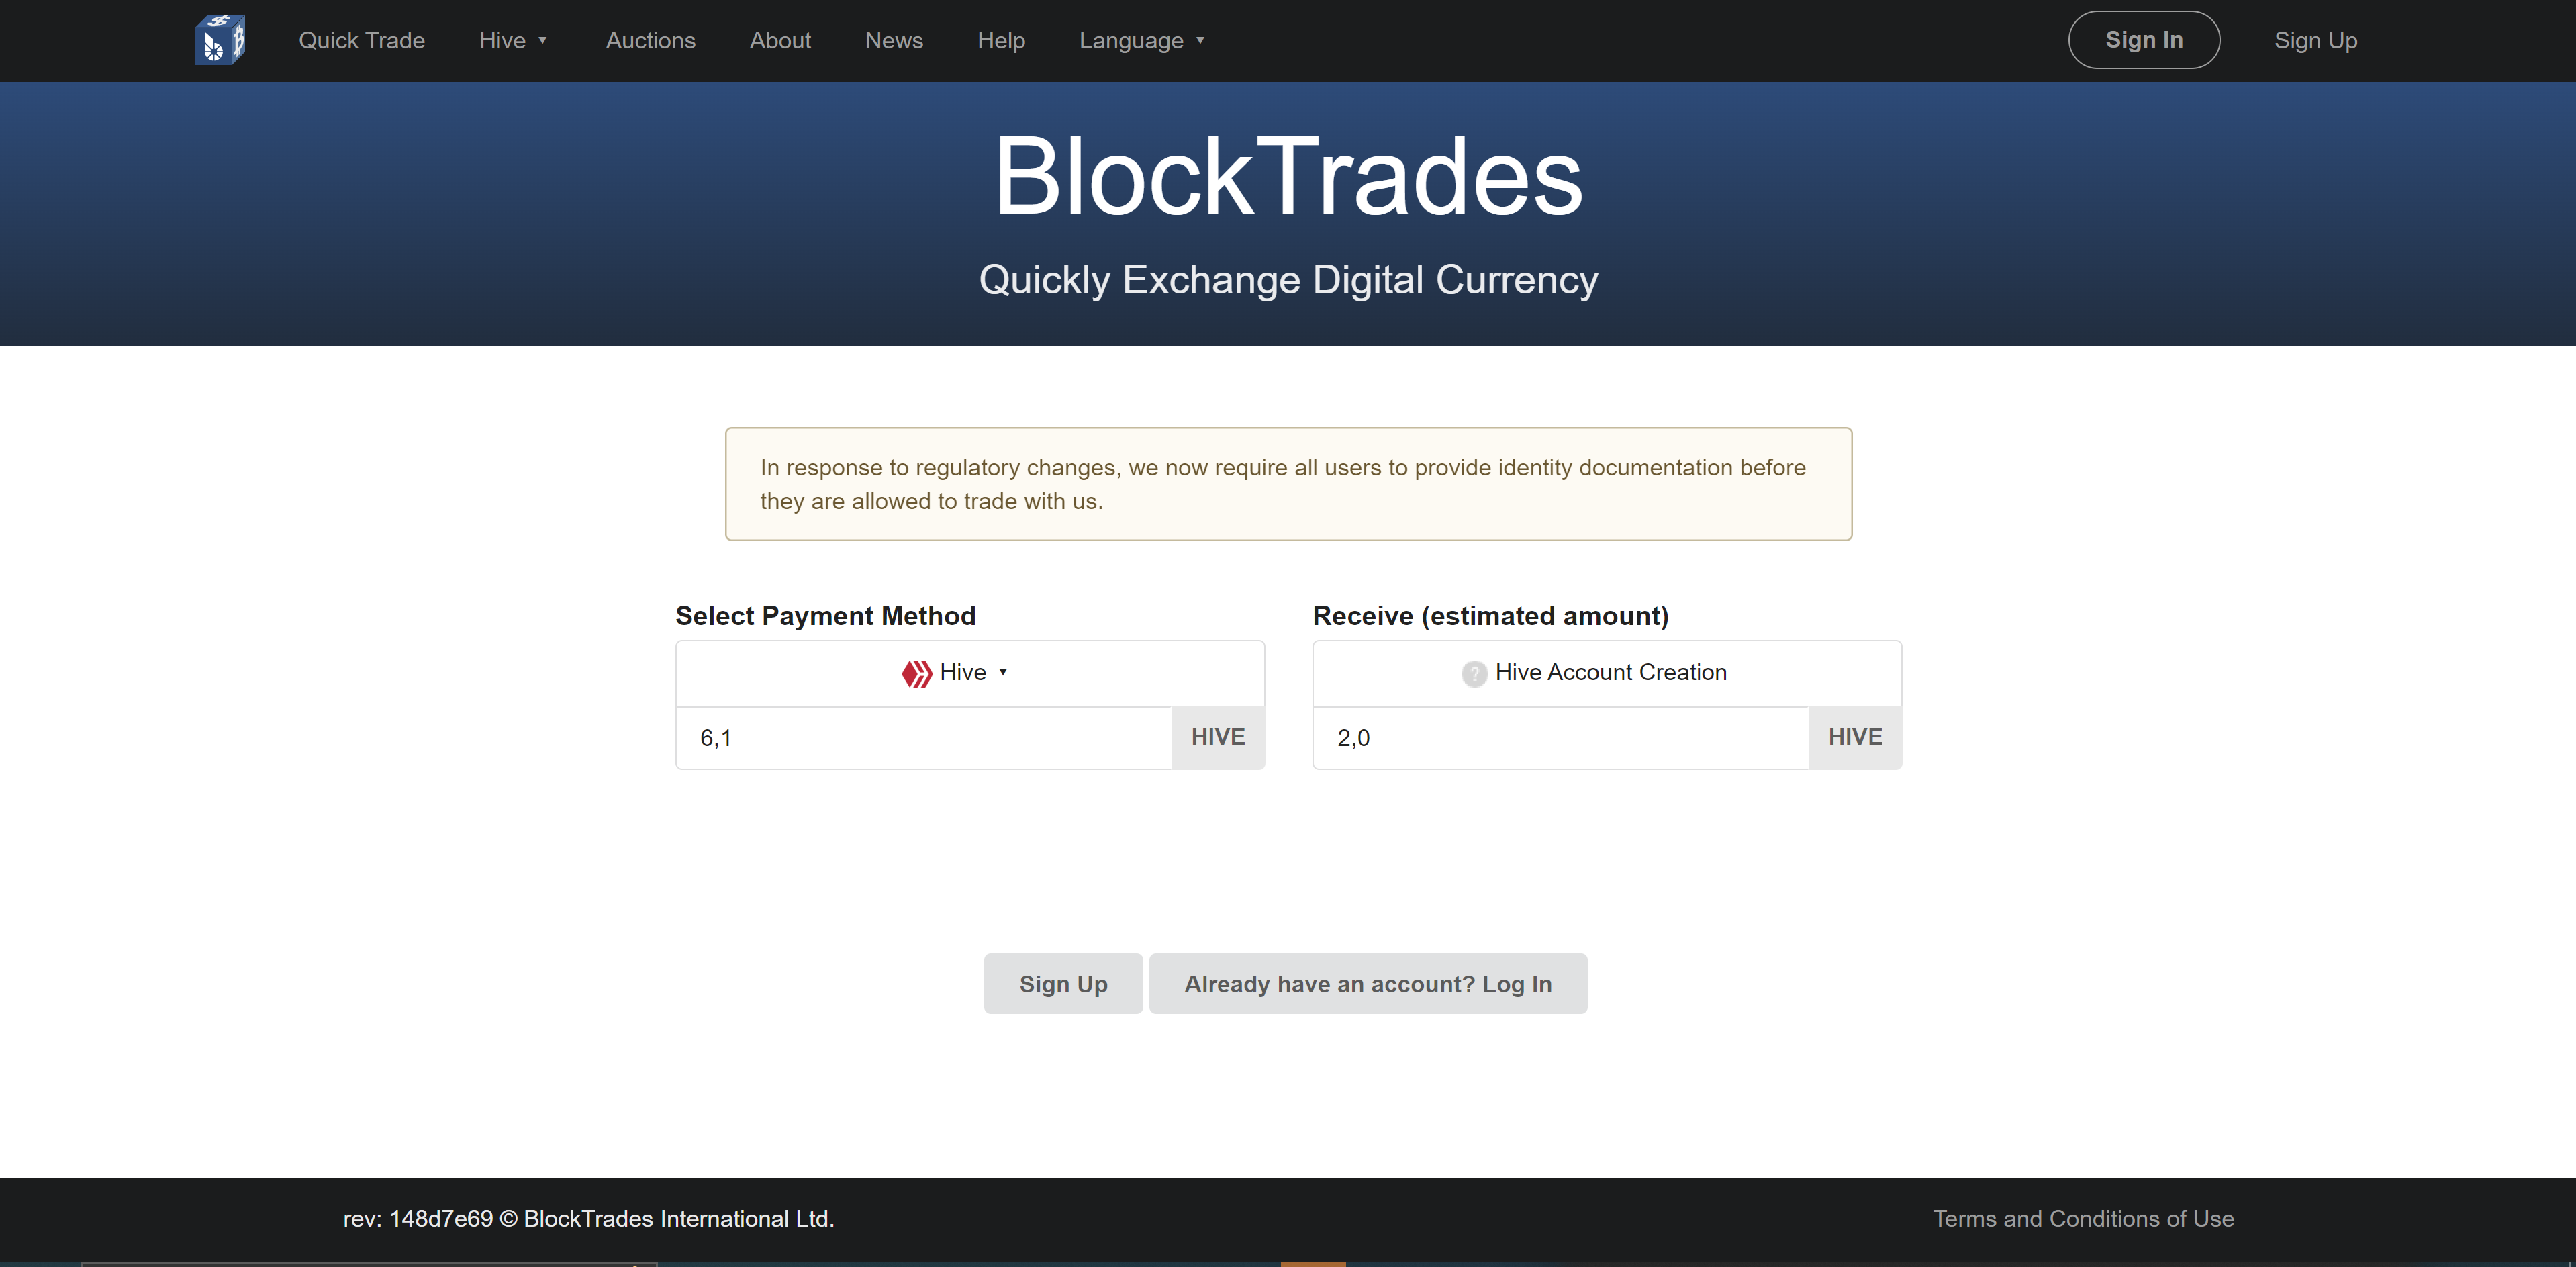Screen dimensions: 2576x1267
Task: Click the regulatory changes notice text
Action: pyautogui.click(x=1283, y=484)
